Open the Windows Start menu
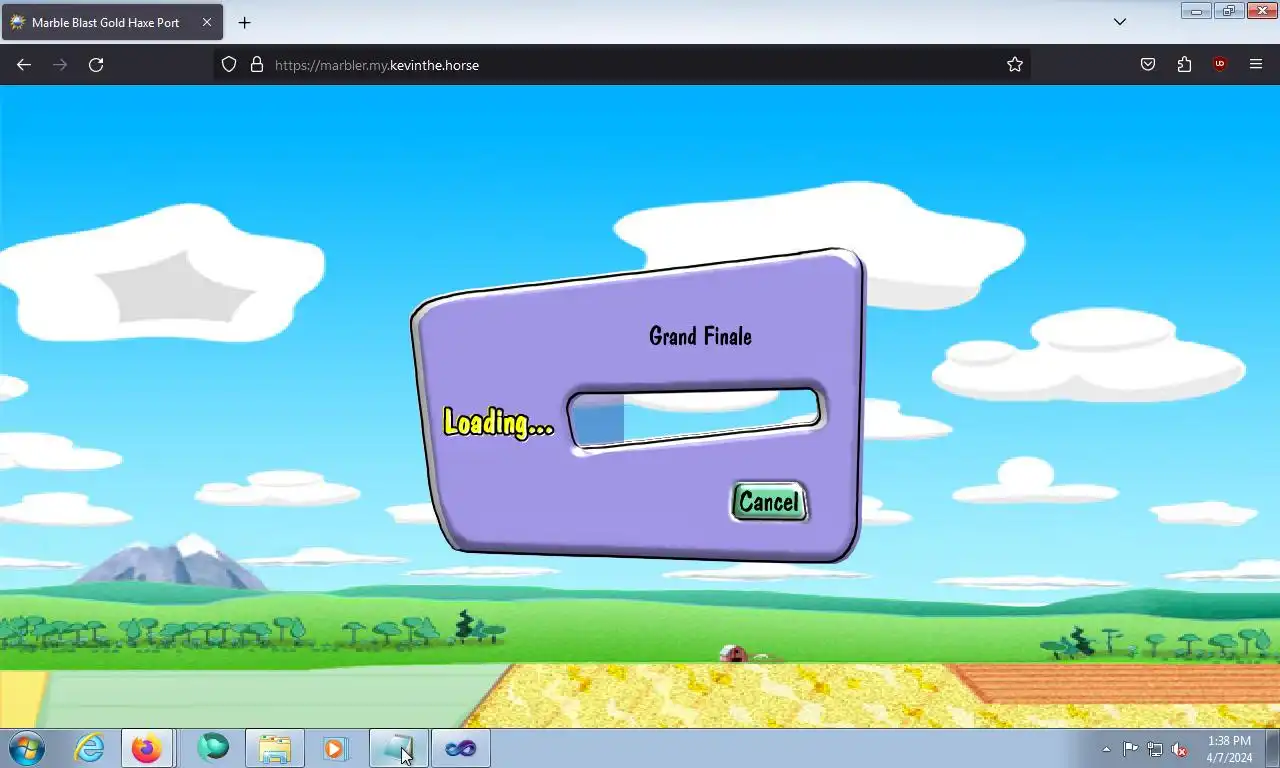Viewport: 1280px width, 768px height. point(26,748)
